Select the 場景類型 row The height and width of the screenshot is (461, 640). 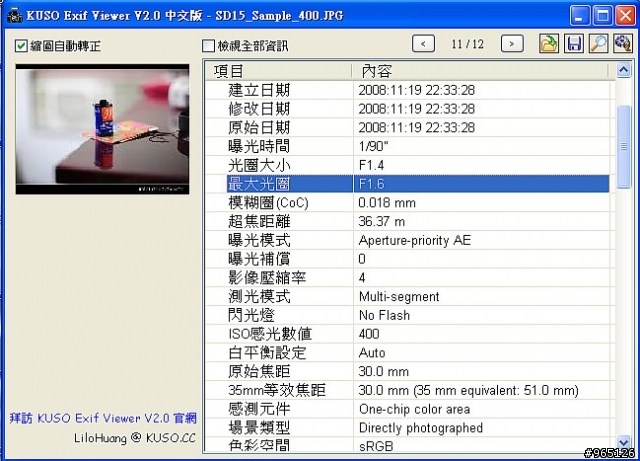click(x=408, y=428)
